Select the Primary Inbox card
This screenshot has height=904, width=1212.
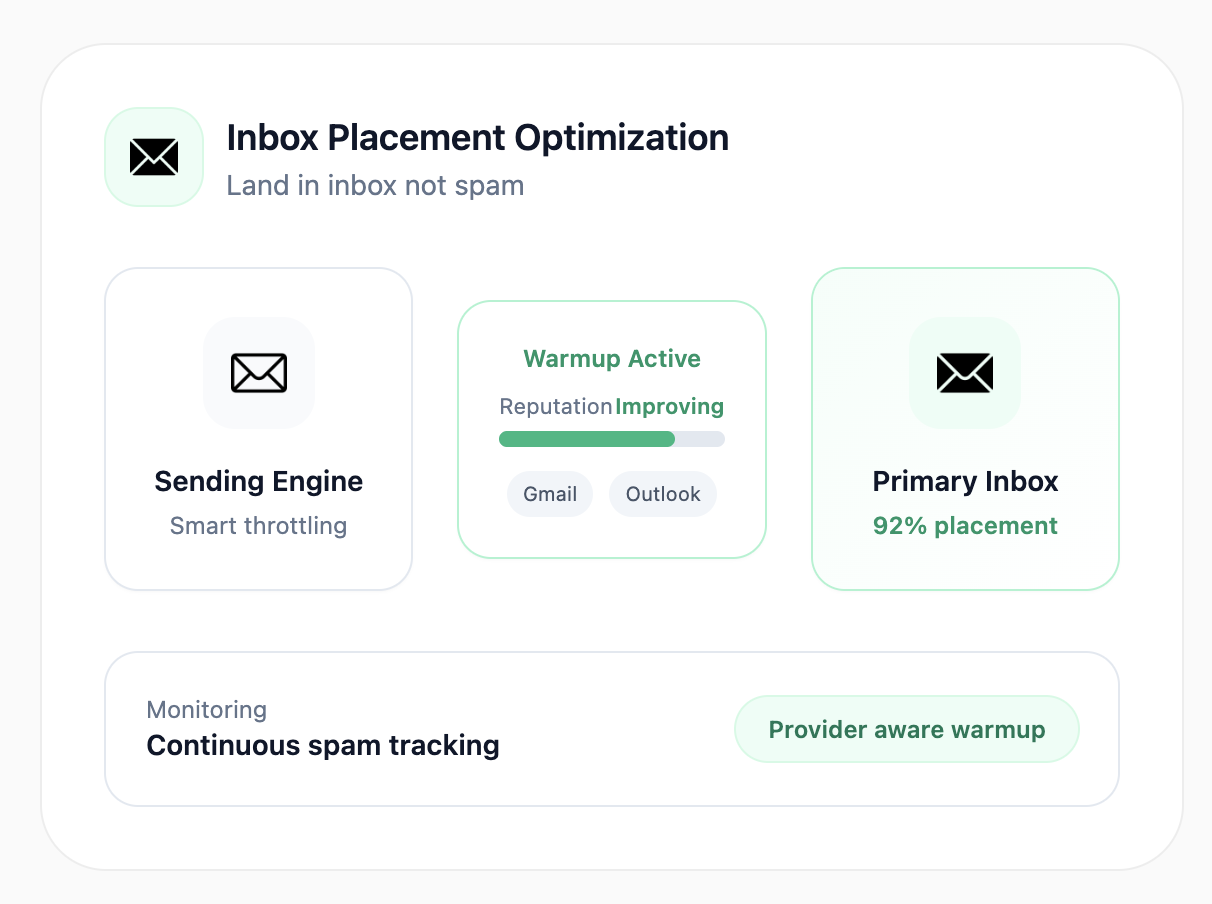(964, 428)
